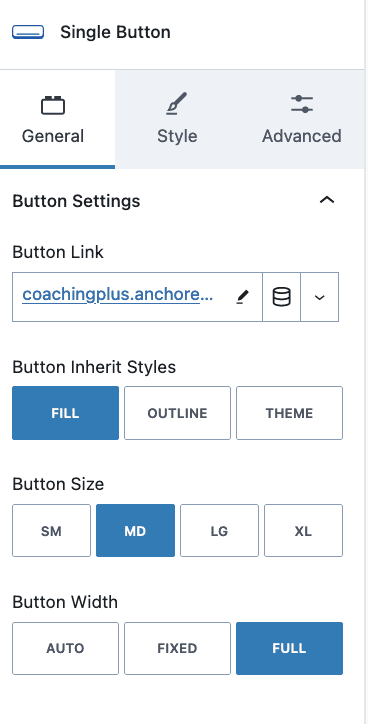Select the OUTLINE inherit style
Image resolution: width=368 pixels, height=724 pixels.
[x=177, y=413]
